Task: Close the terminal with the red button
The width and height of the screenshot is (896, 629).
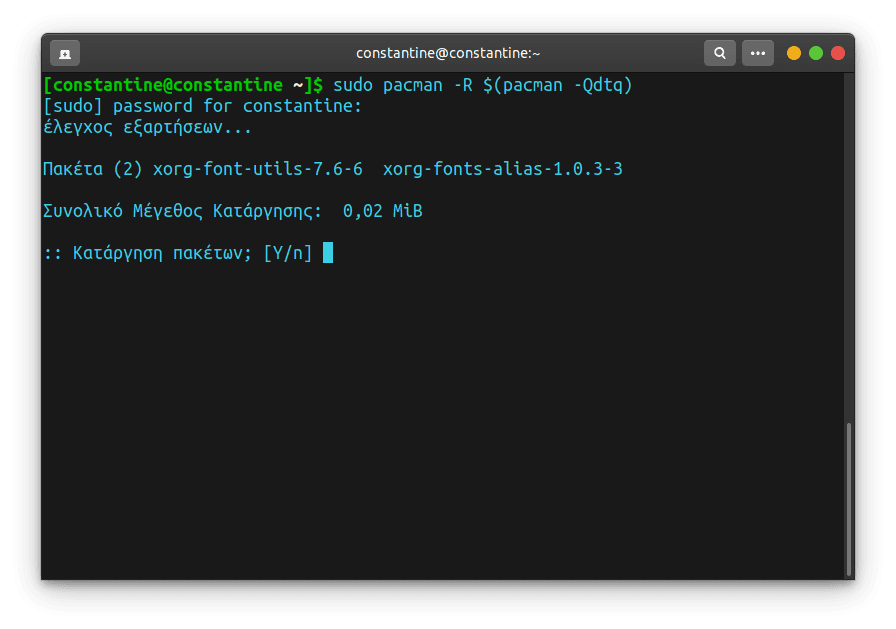Action: pyautogui.click(x=838, y=53)
